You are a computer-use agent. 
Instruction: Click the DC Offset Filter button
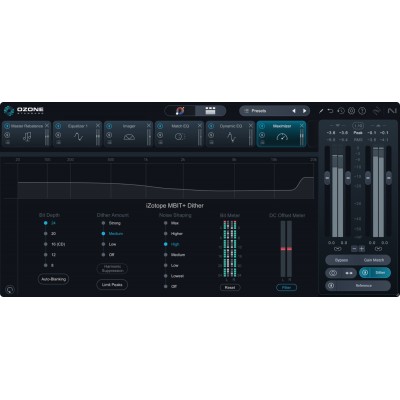pos(286,287)
